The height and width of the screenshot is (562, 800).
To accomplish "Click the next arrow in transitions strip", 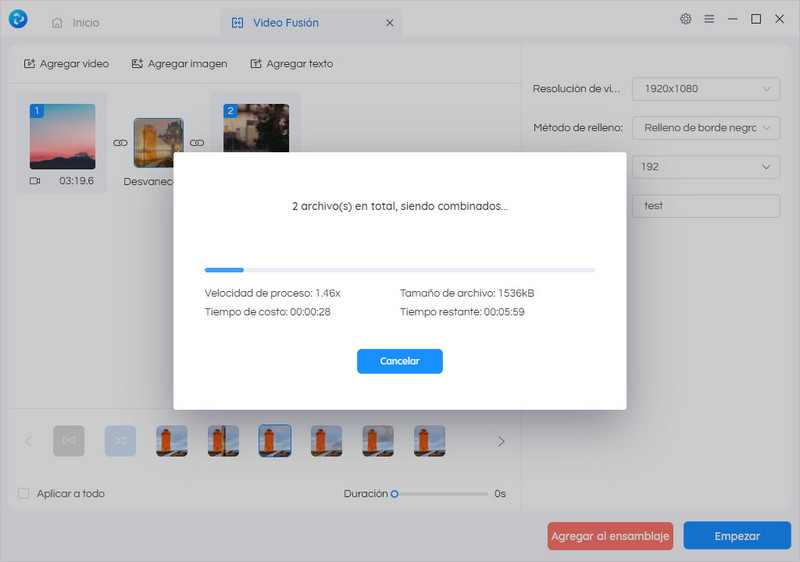I will [501, 441].
